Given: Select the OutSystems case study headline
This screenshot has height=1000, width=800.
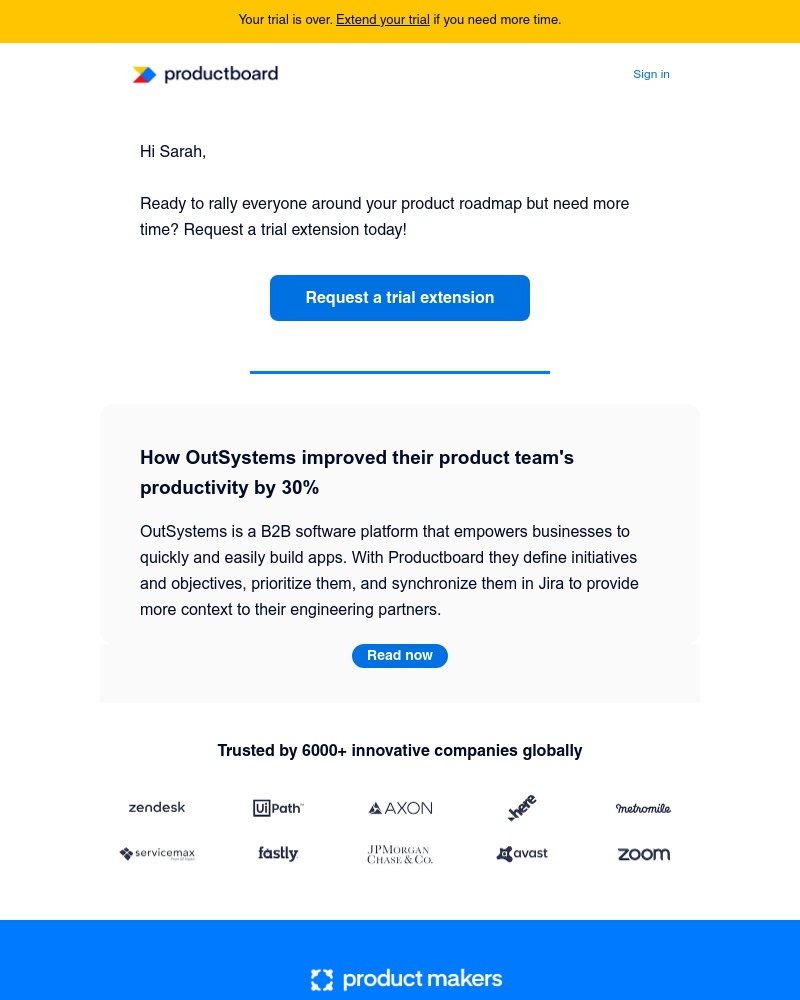Looking at the screenshot, I should [357, 472].
